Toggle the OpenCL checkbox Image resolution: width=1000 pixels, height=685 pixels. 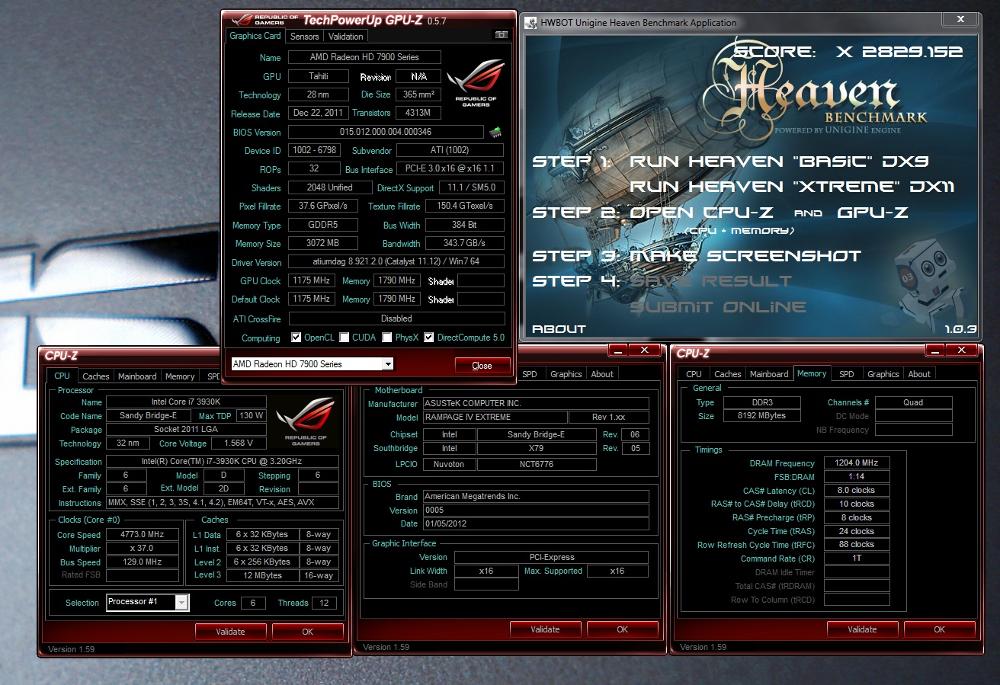pos(296,337)
